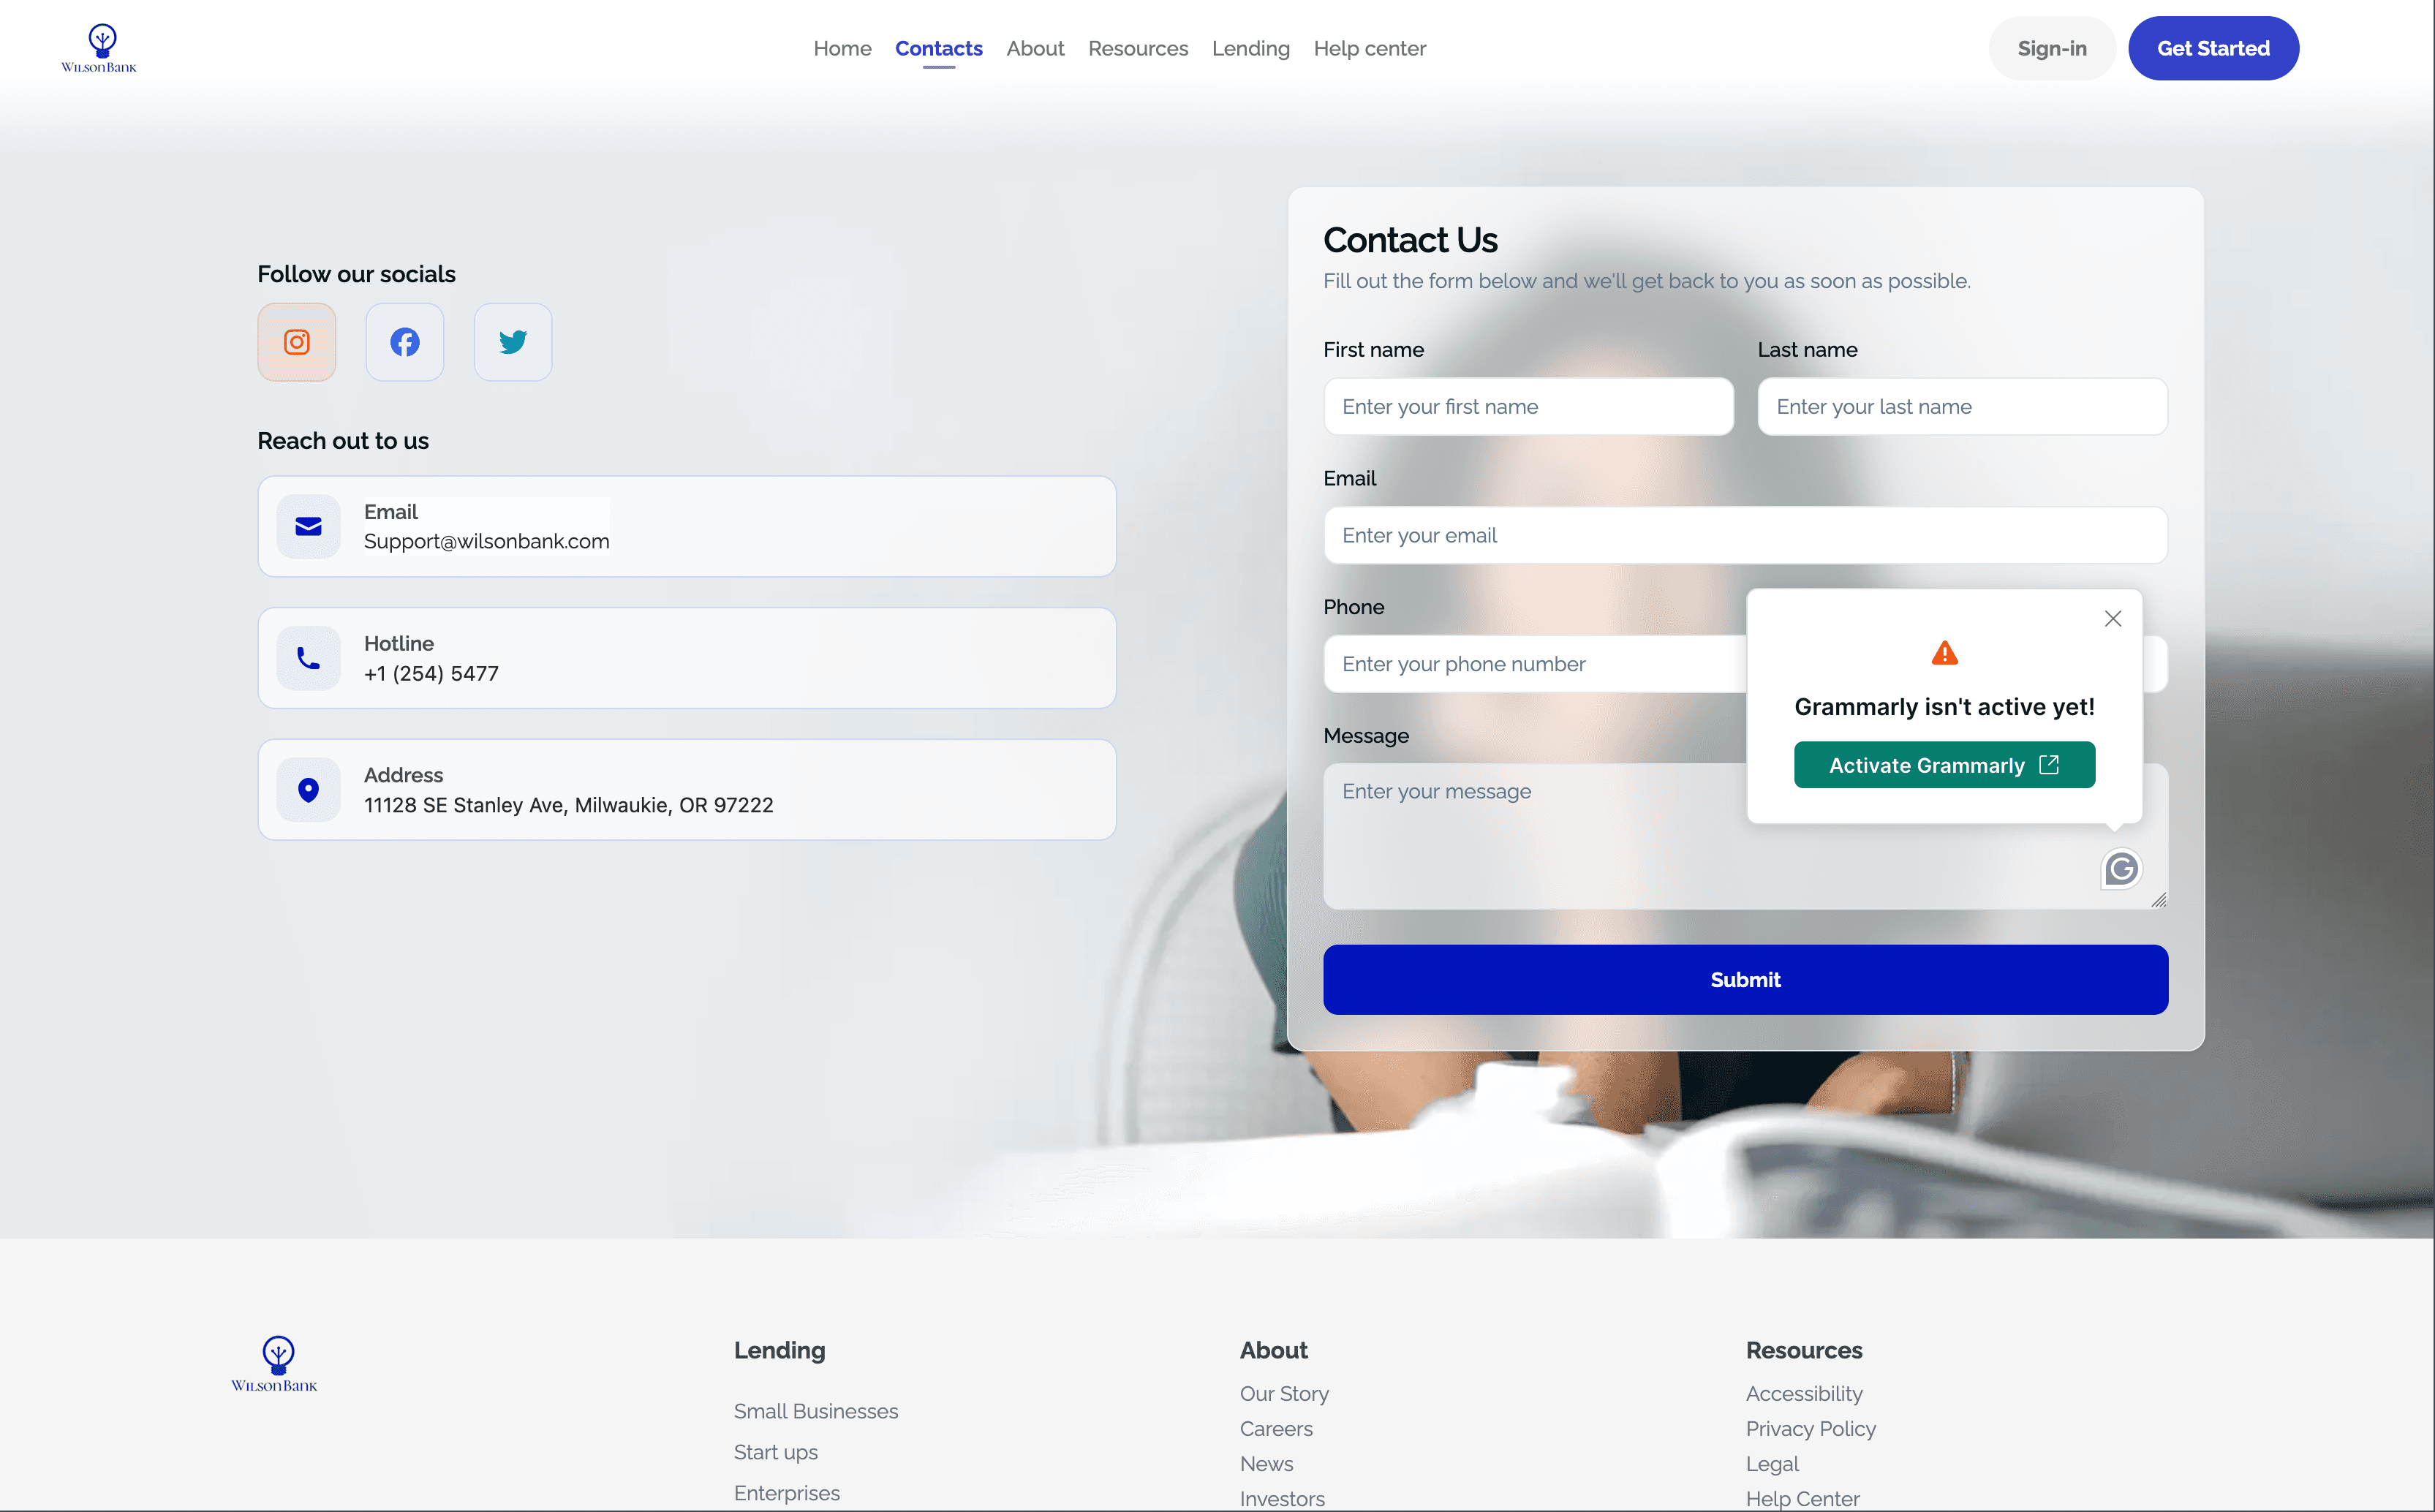
Task: Click the WilsonBank logo in header
Action: pos(99,48)
